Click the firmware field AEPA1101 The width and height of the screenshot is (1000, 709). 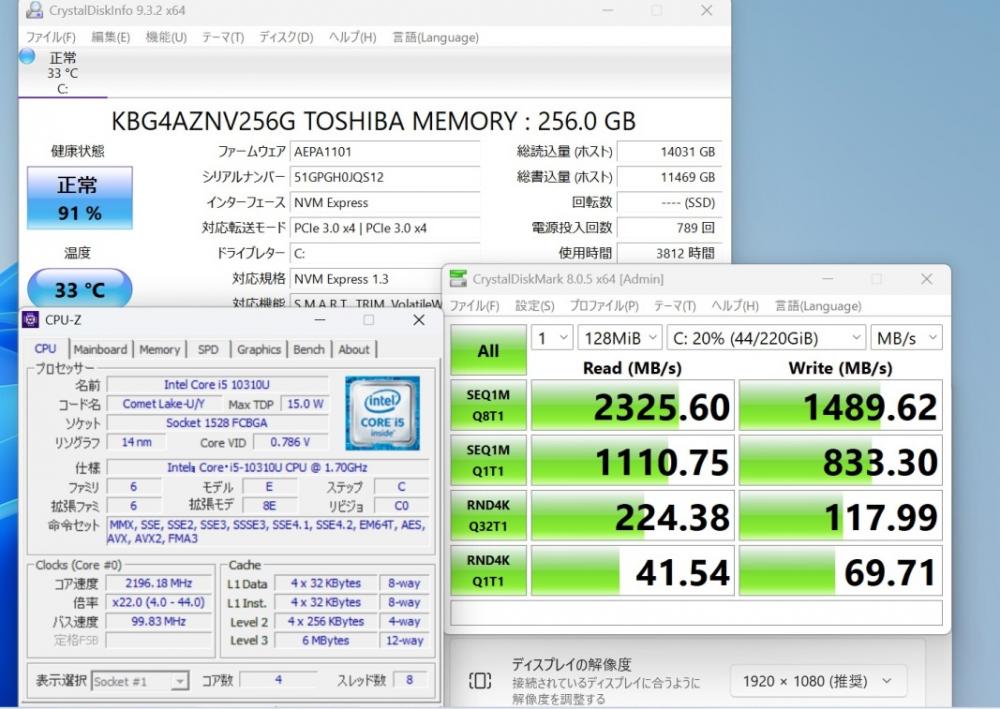[385, 152]
